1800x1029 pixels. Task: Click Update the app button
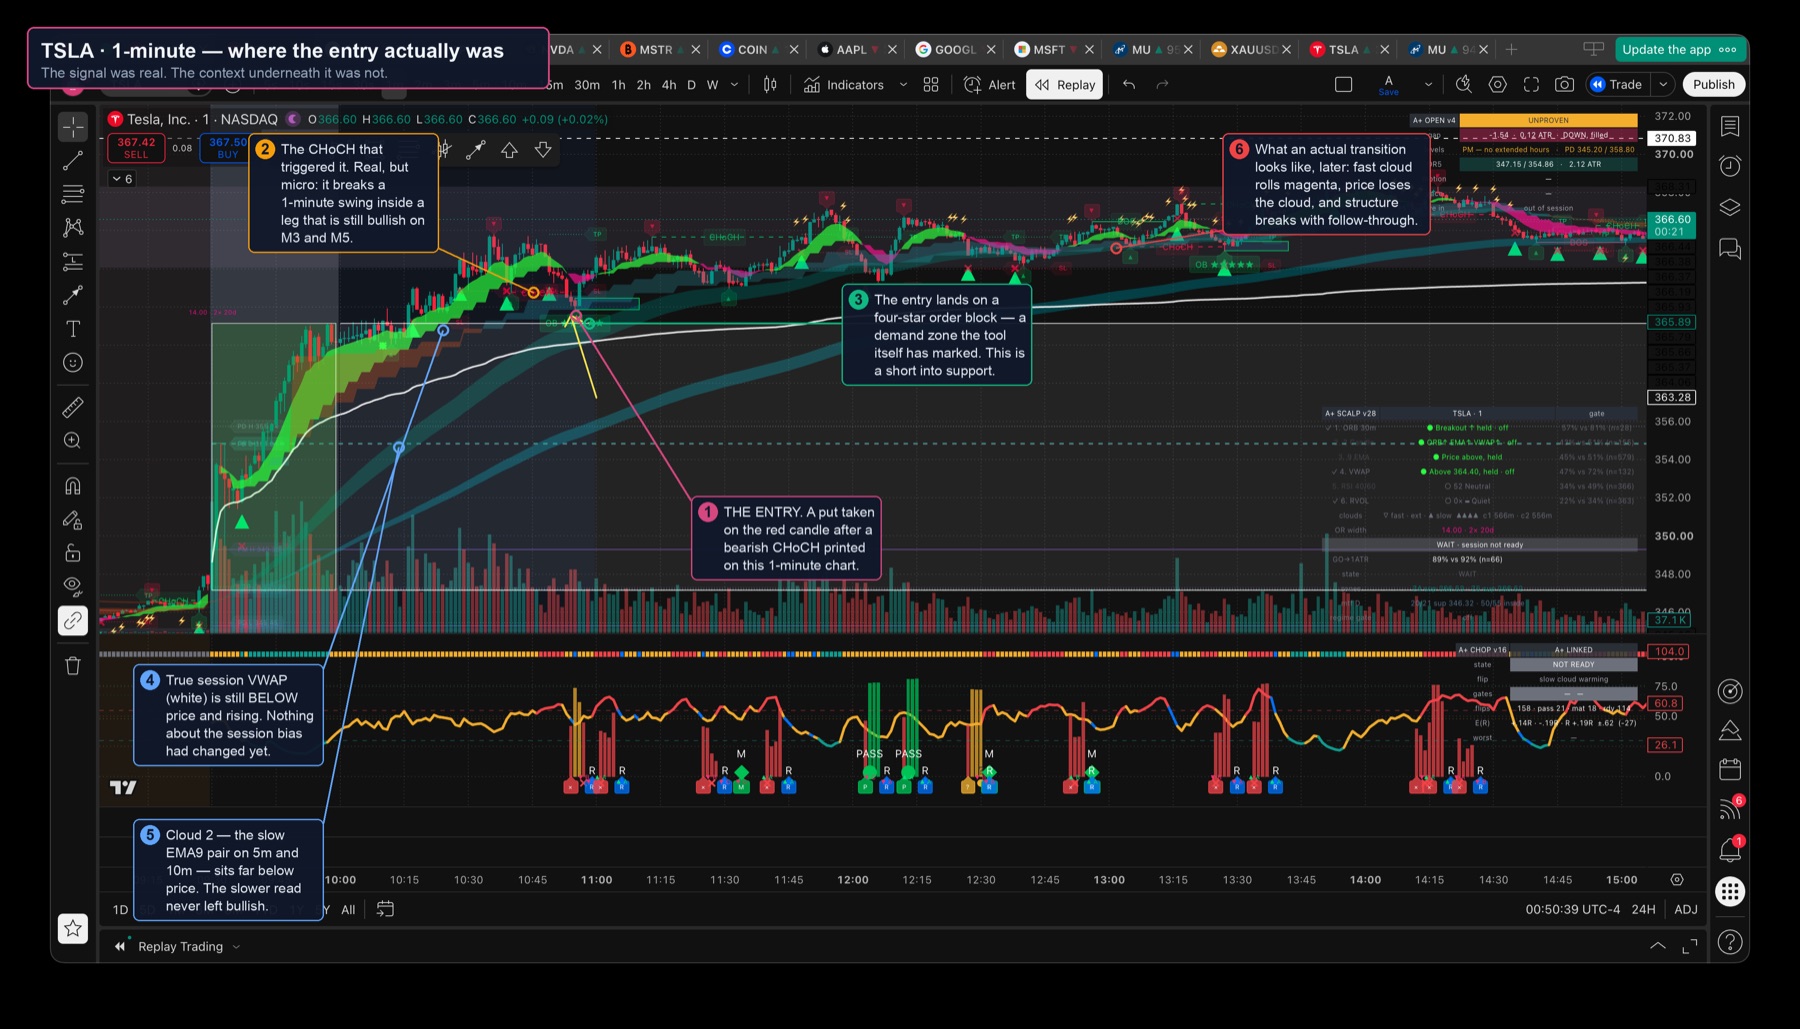[1679, 49]
